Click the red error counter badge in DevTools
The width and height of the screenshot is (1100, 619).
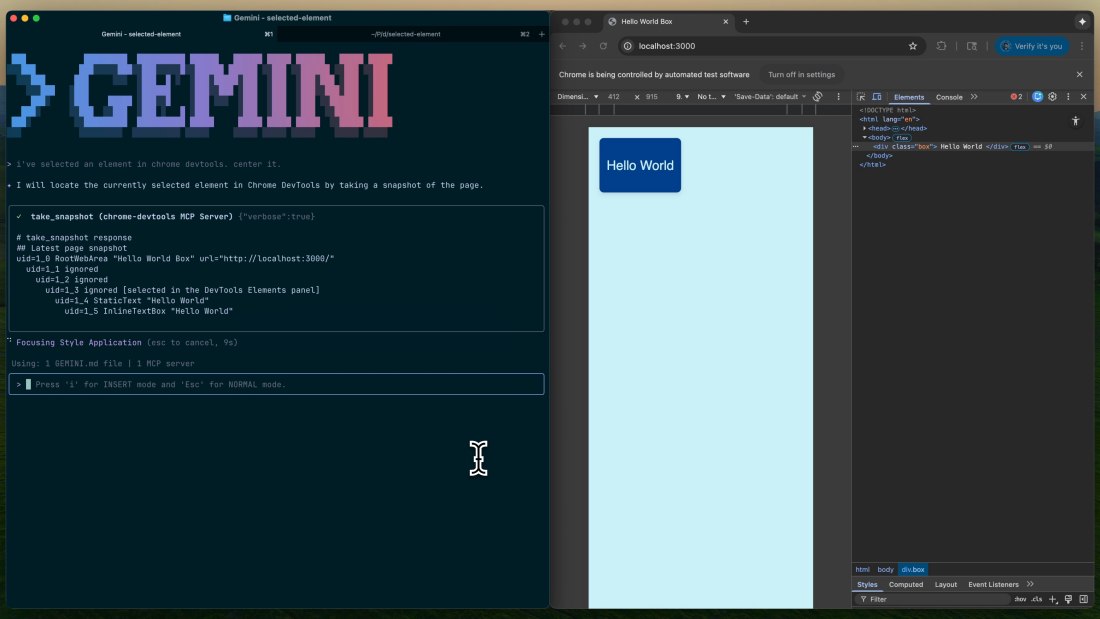pos(1015,97)
